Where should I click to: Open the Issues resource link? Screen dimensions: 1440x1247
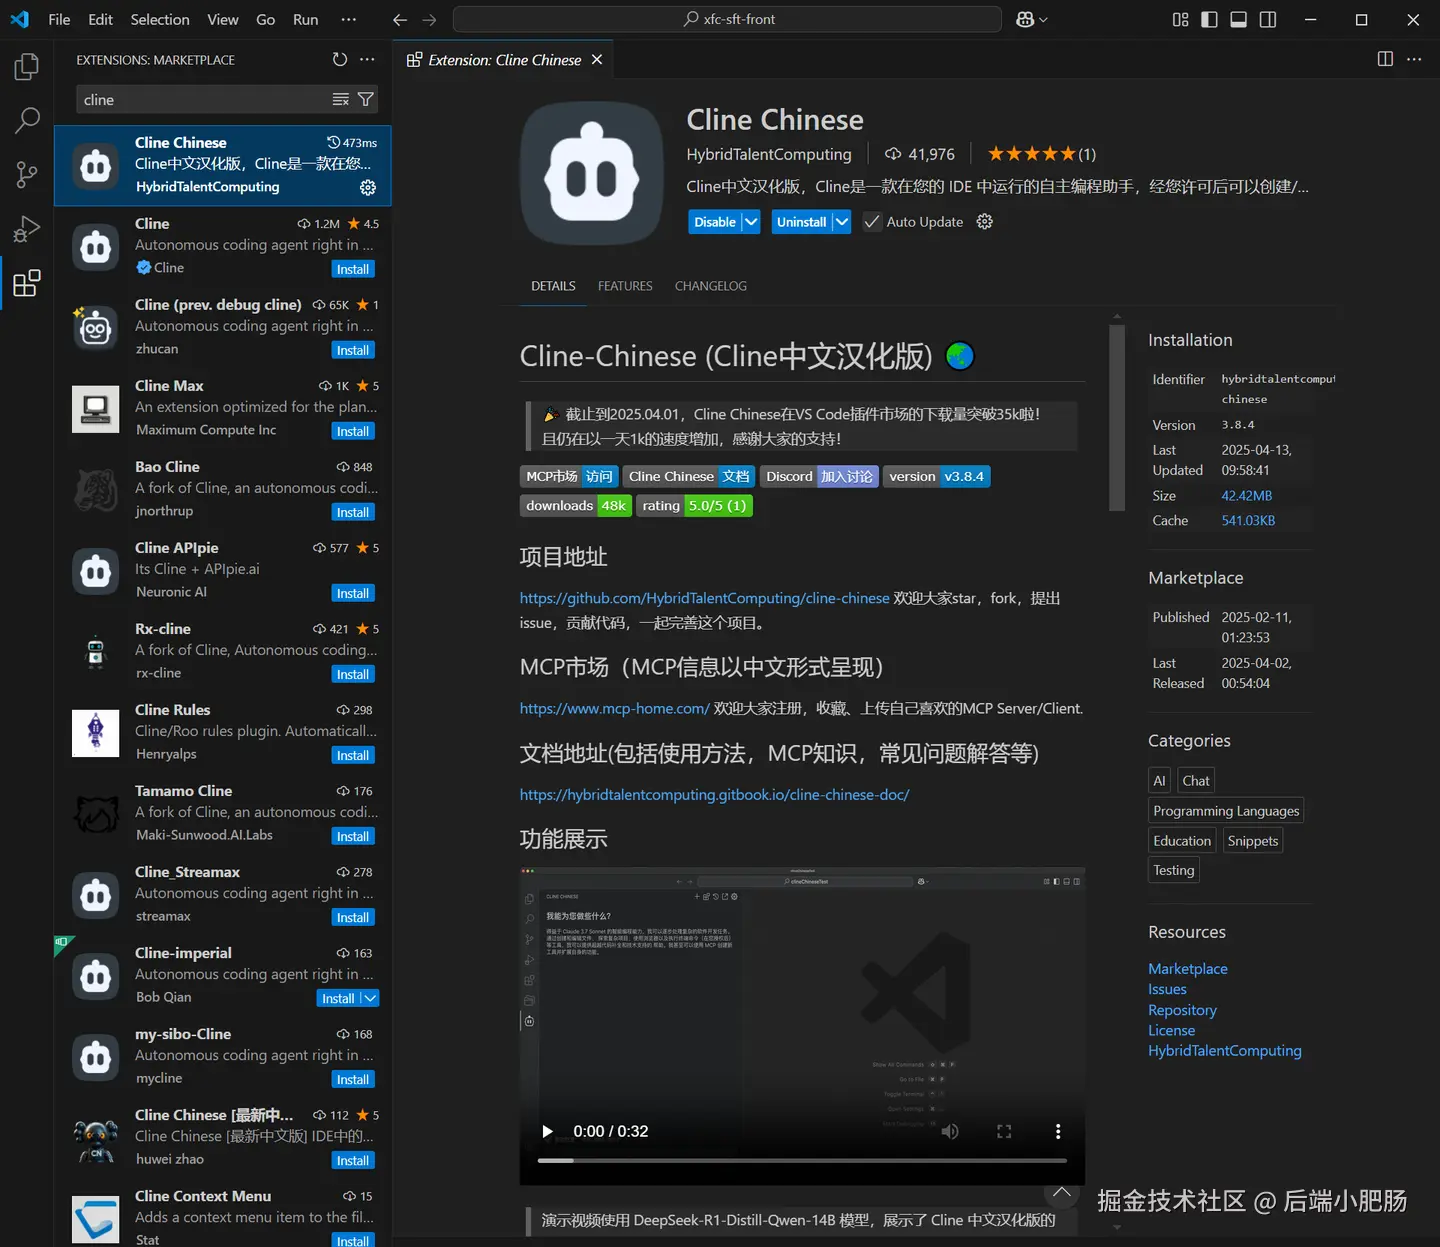click(x=1167, y=989)
